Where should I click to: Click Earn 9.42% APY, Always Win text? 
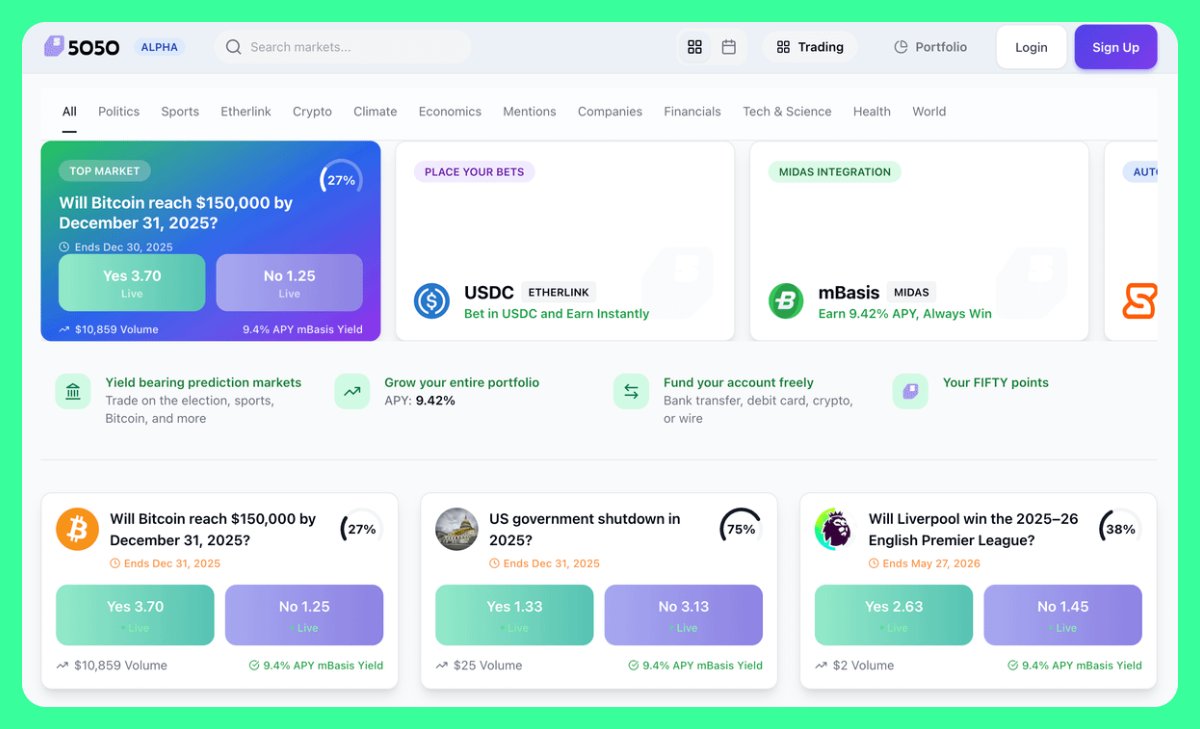point(905,314)
